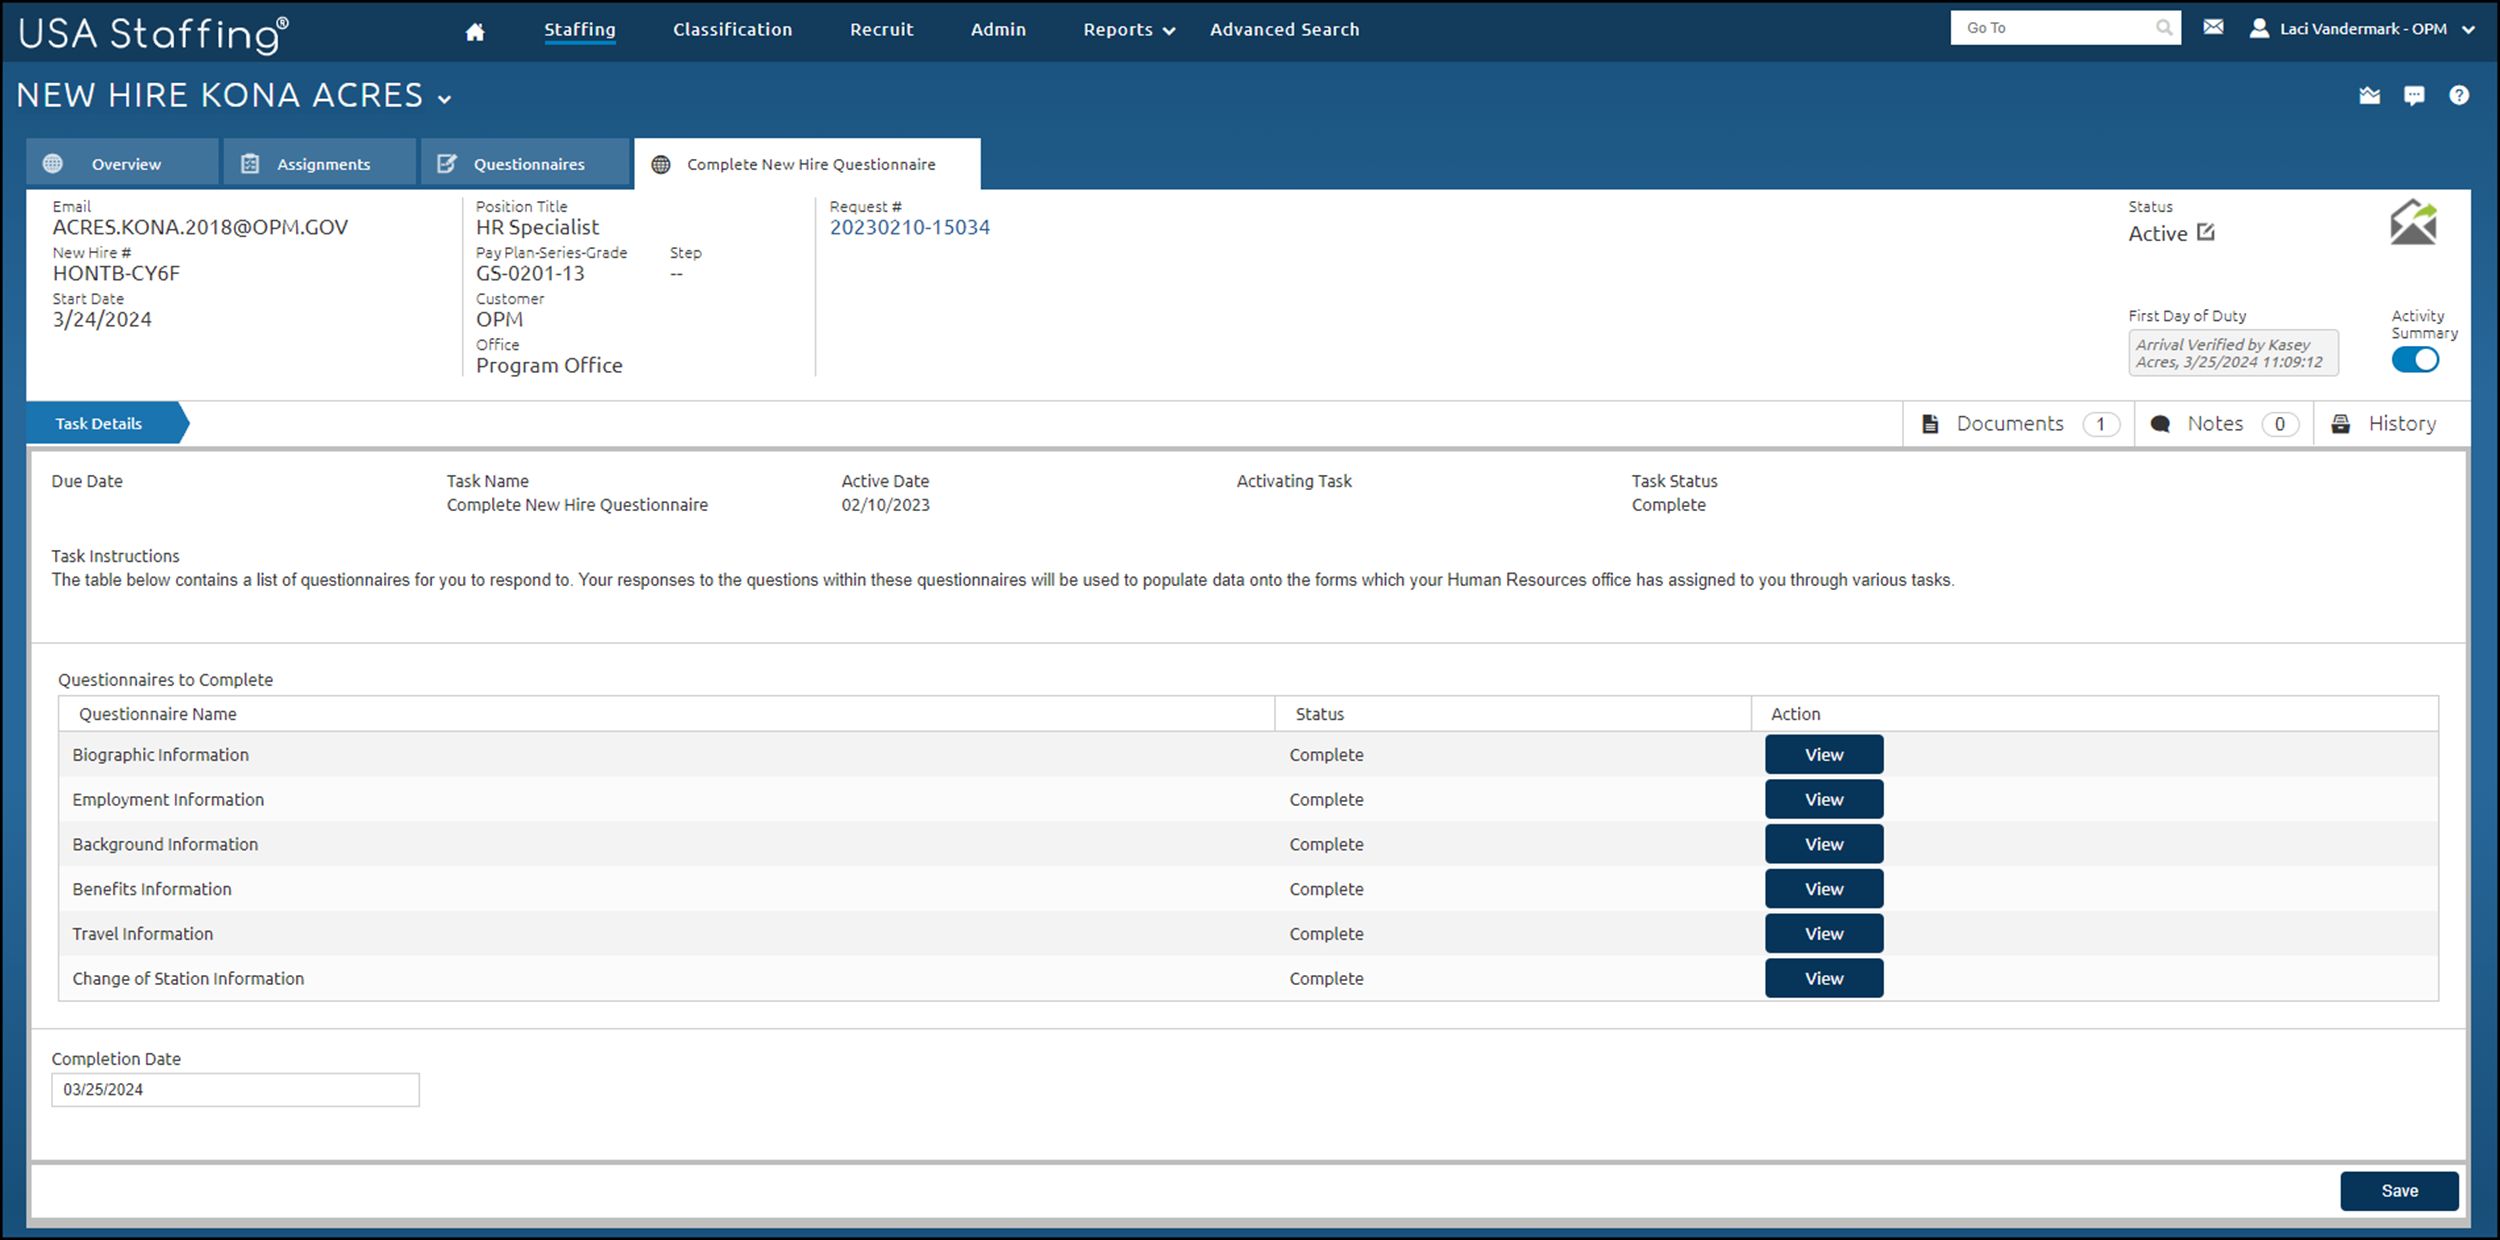Open the Questionnaires tab
The width and height of the screenshot is (2500, 1240).
coord(526,164)
